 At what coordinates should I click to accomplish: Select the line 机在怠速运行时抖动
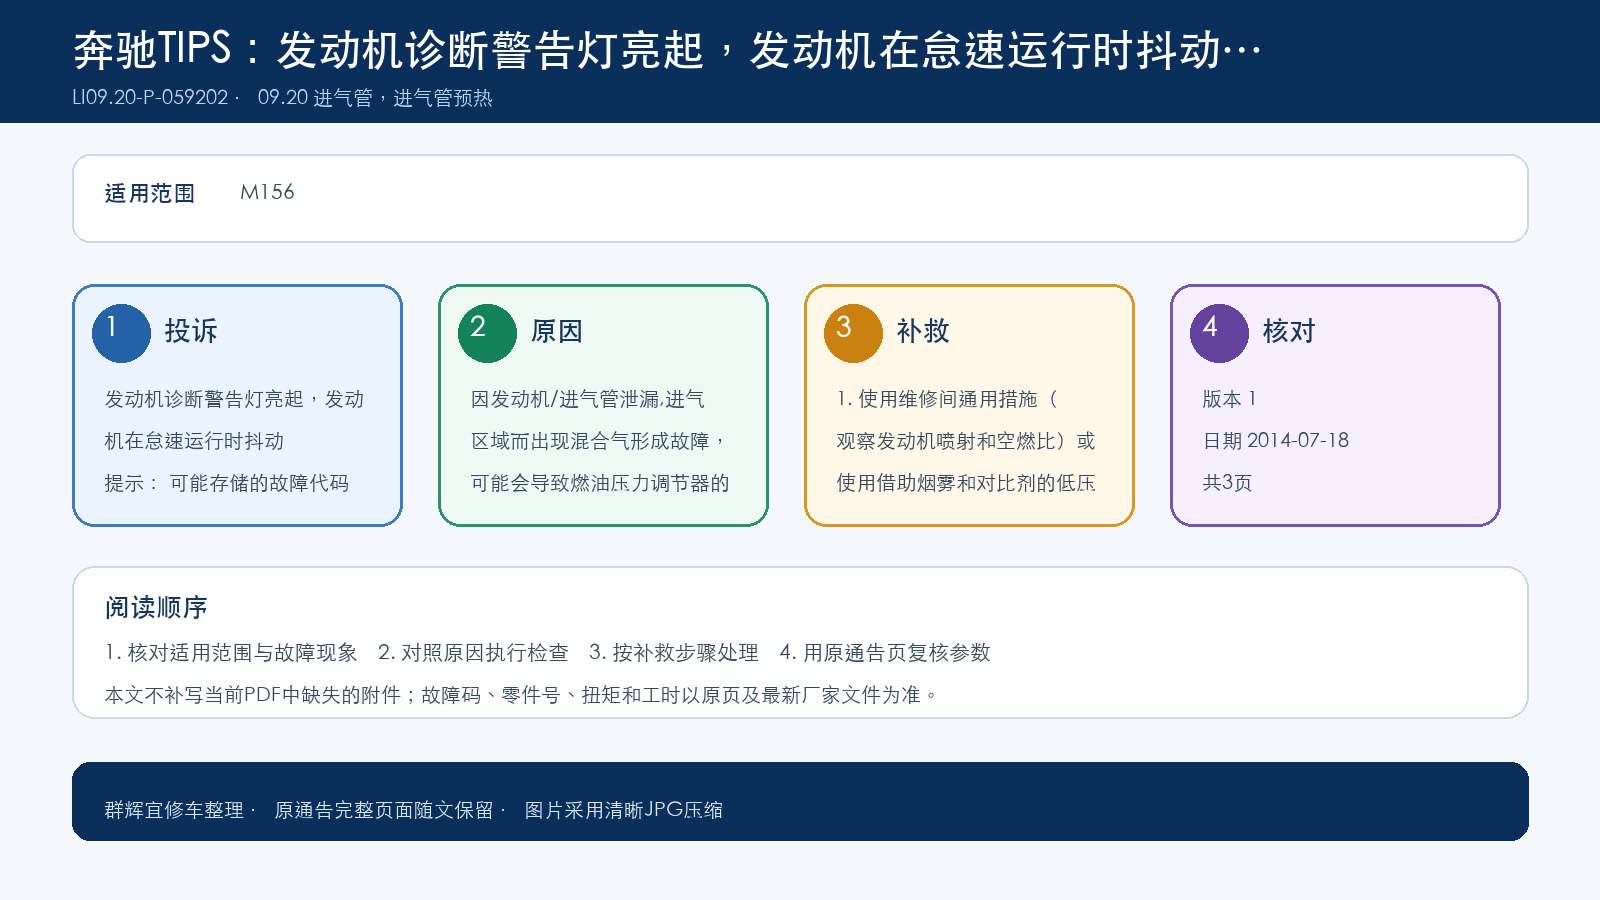[x=194, y=441]
